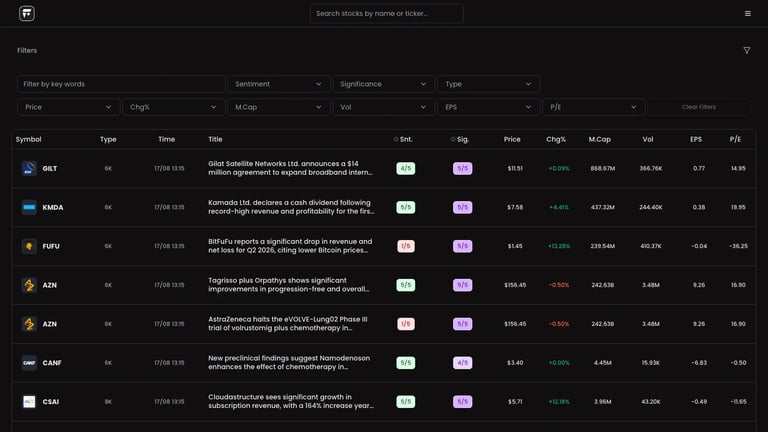The image size is (768, 432).
Task: Click the FUFU ticker symbol
Action: (x=51, y=246)
